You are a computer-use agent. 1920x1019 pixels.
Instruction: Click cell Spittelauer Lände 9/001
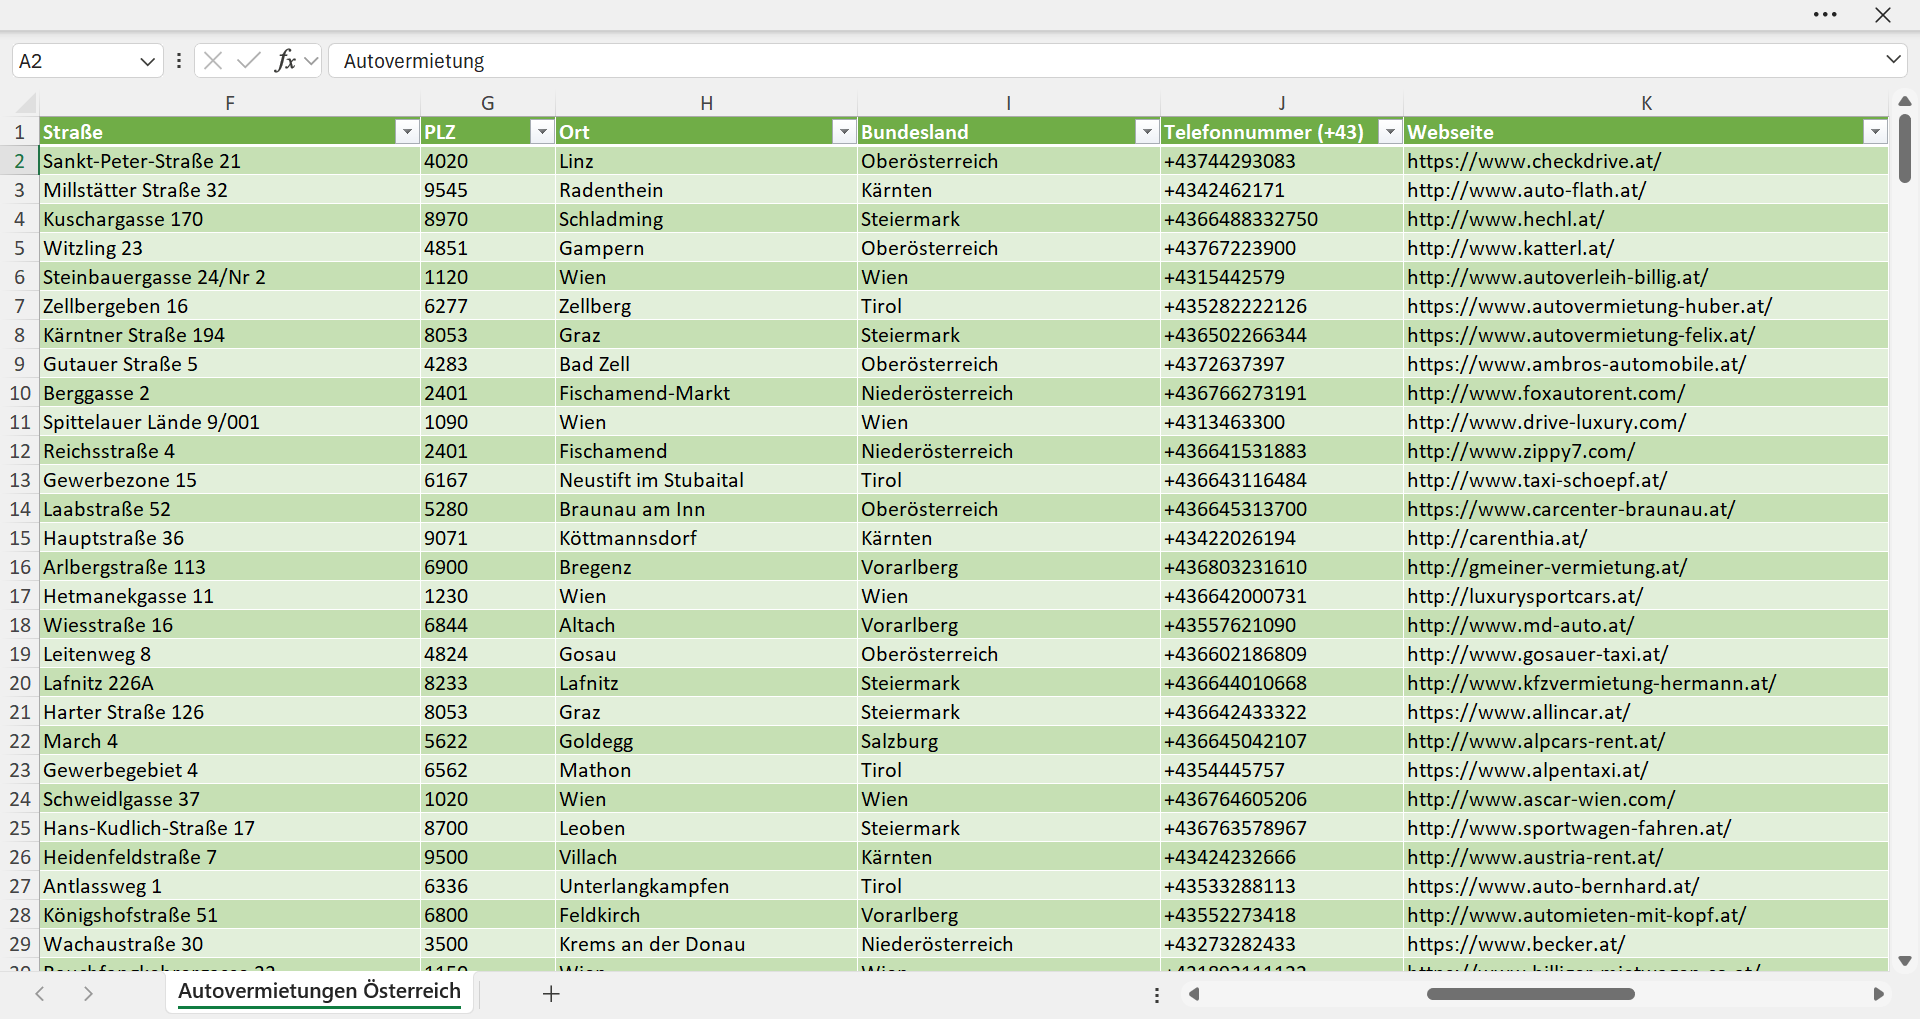(x=230, y=422)
